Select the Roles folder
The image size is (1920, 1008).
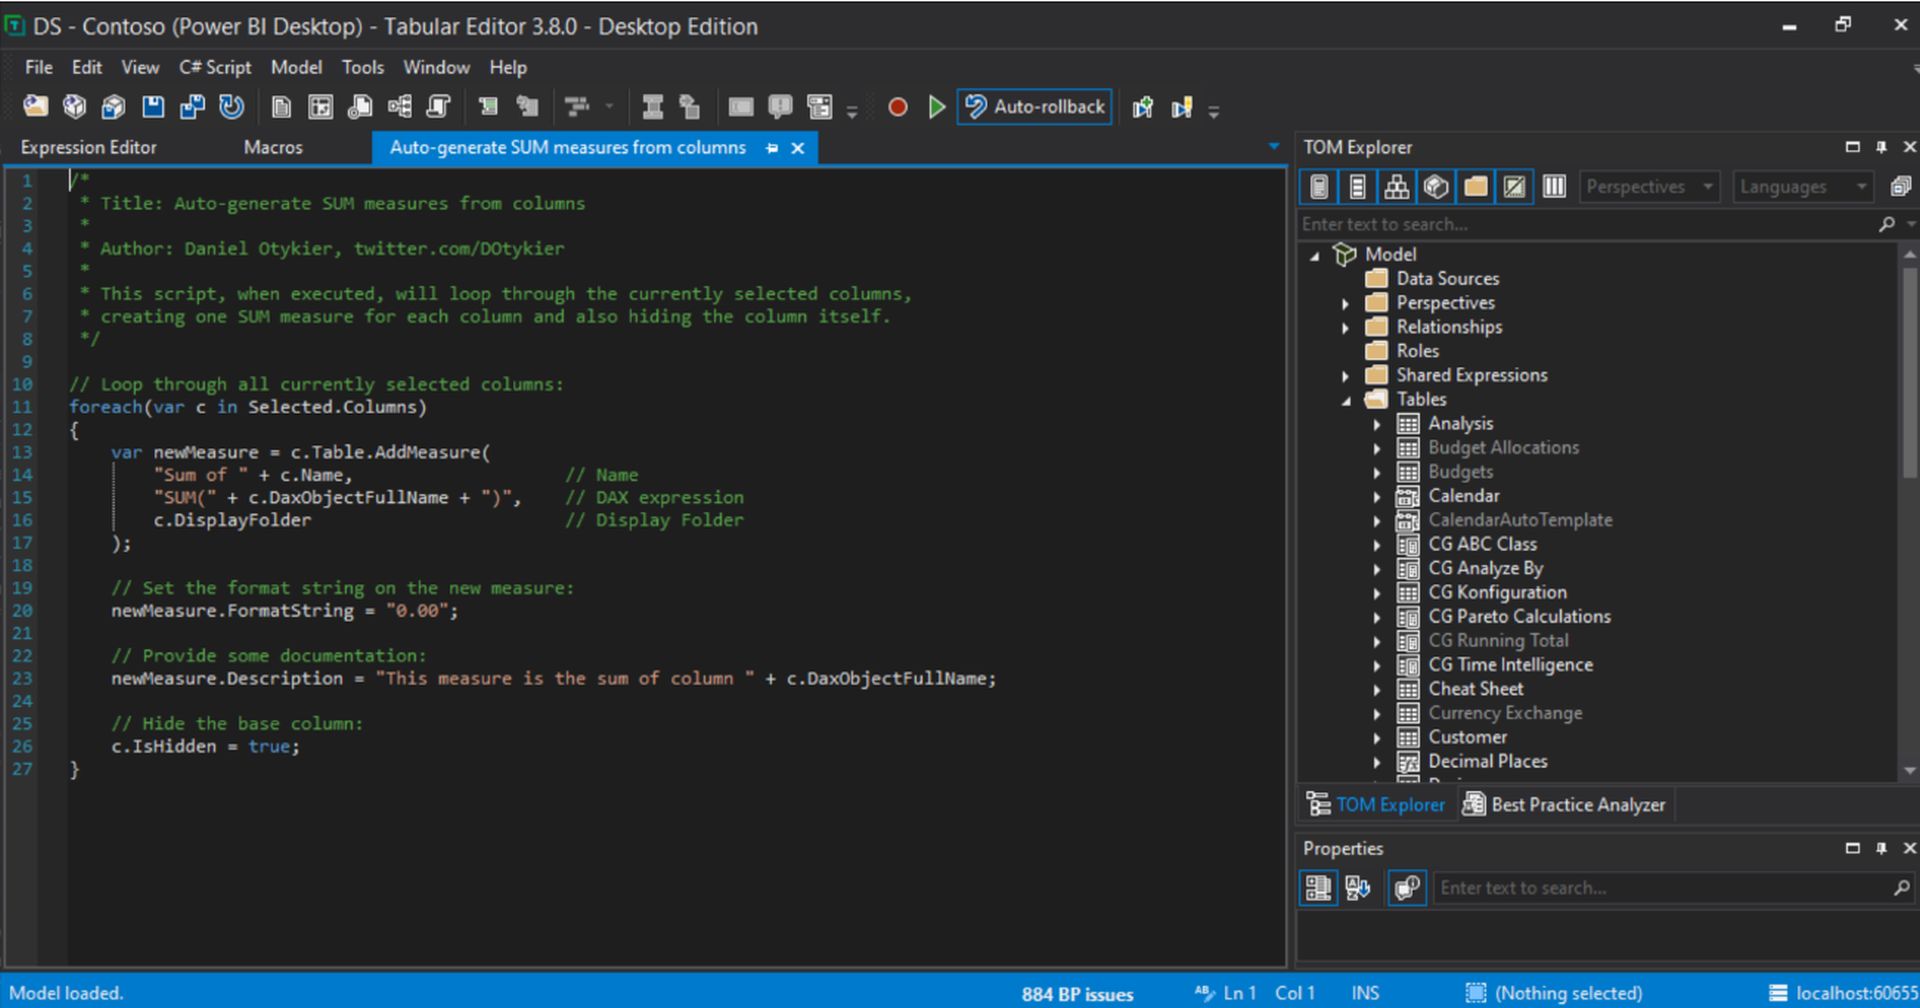(1417, 351)
